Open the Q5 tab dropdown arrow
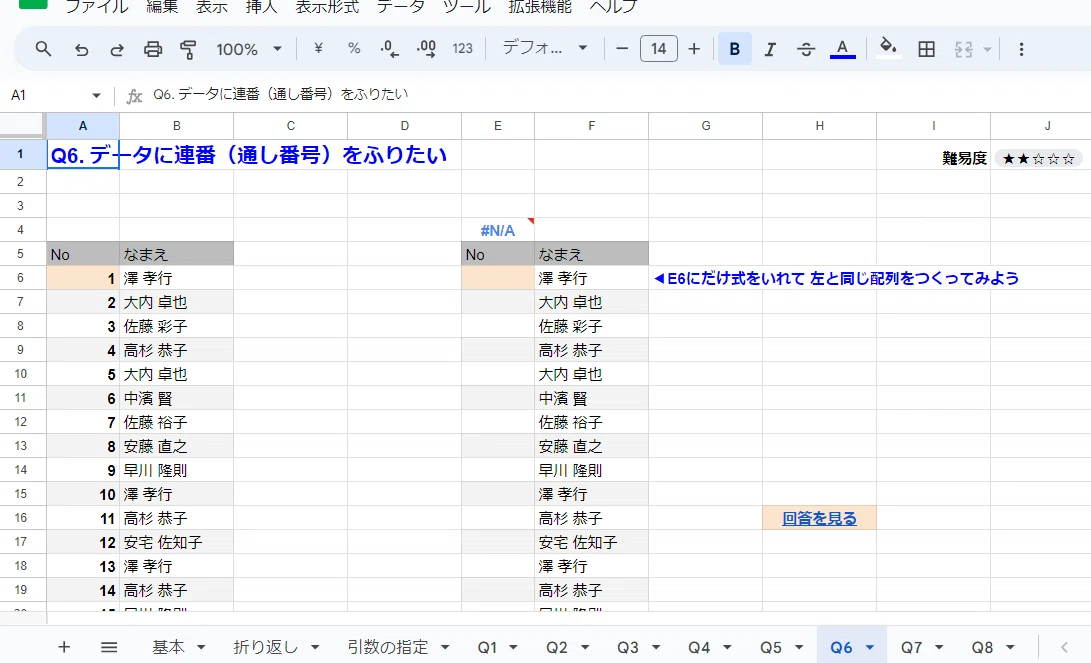The height and width of the screenshot is (663, 1091). tap(799, 647)
